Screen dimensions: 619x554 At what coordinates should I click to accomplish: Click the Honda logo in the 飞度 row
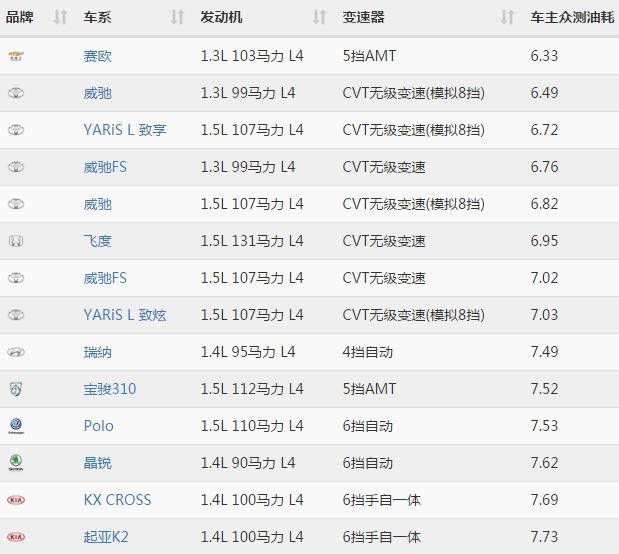click(x=16, y=241)
